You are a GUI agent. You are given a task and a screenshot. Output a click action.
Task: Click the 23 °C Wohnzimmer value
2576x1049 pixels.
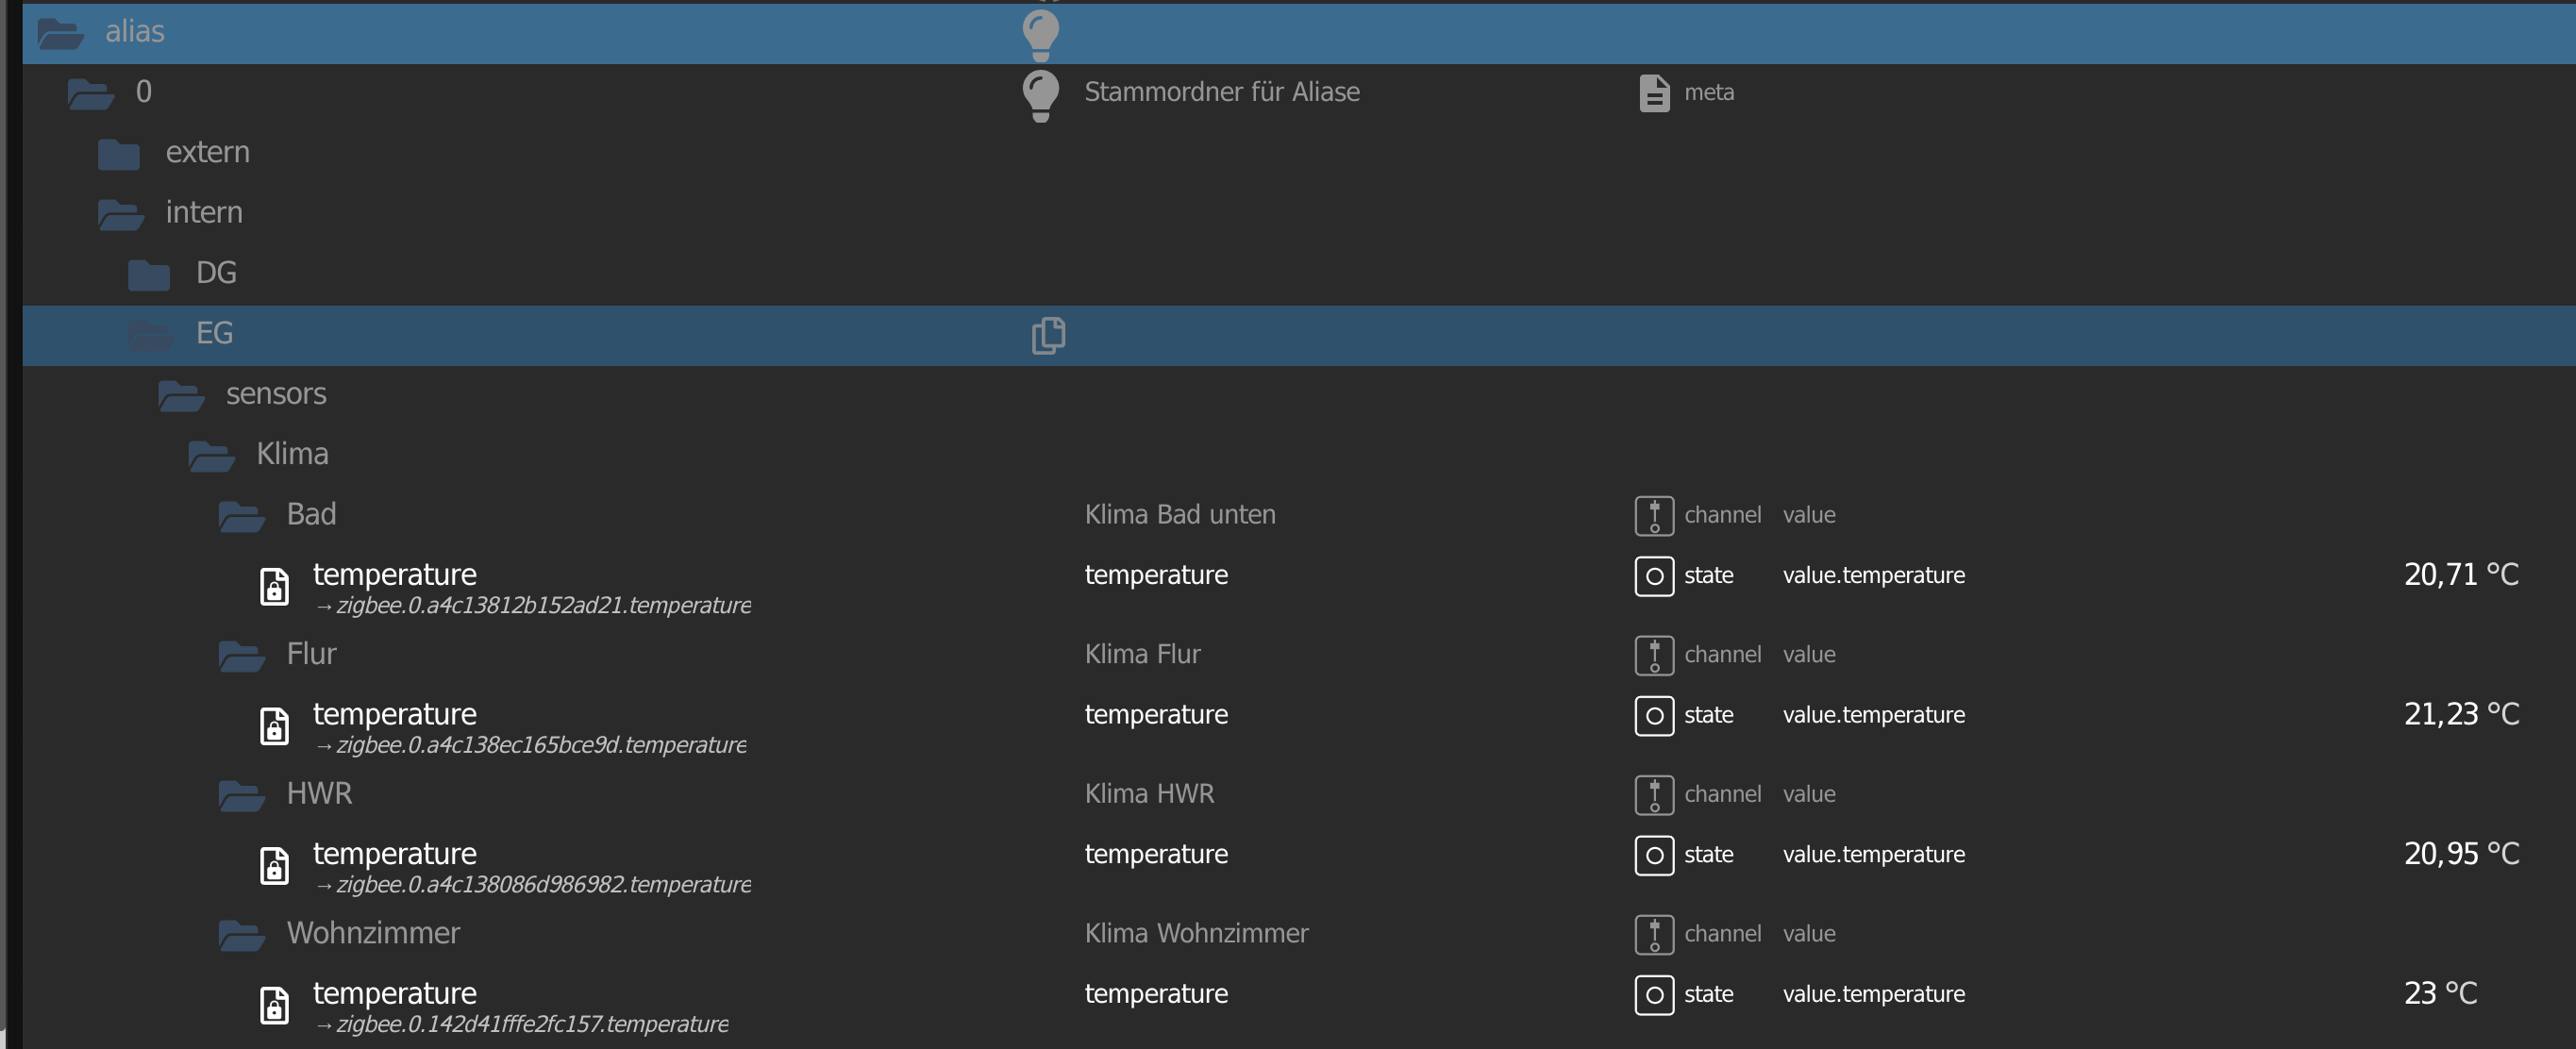(x=2439, y=994)
